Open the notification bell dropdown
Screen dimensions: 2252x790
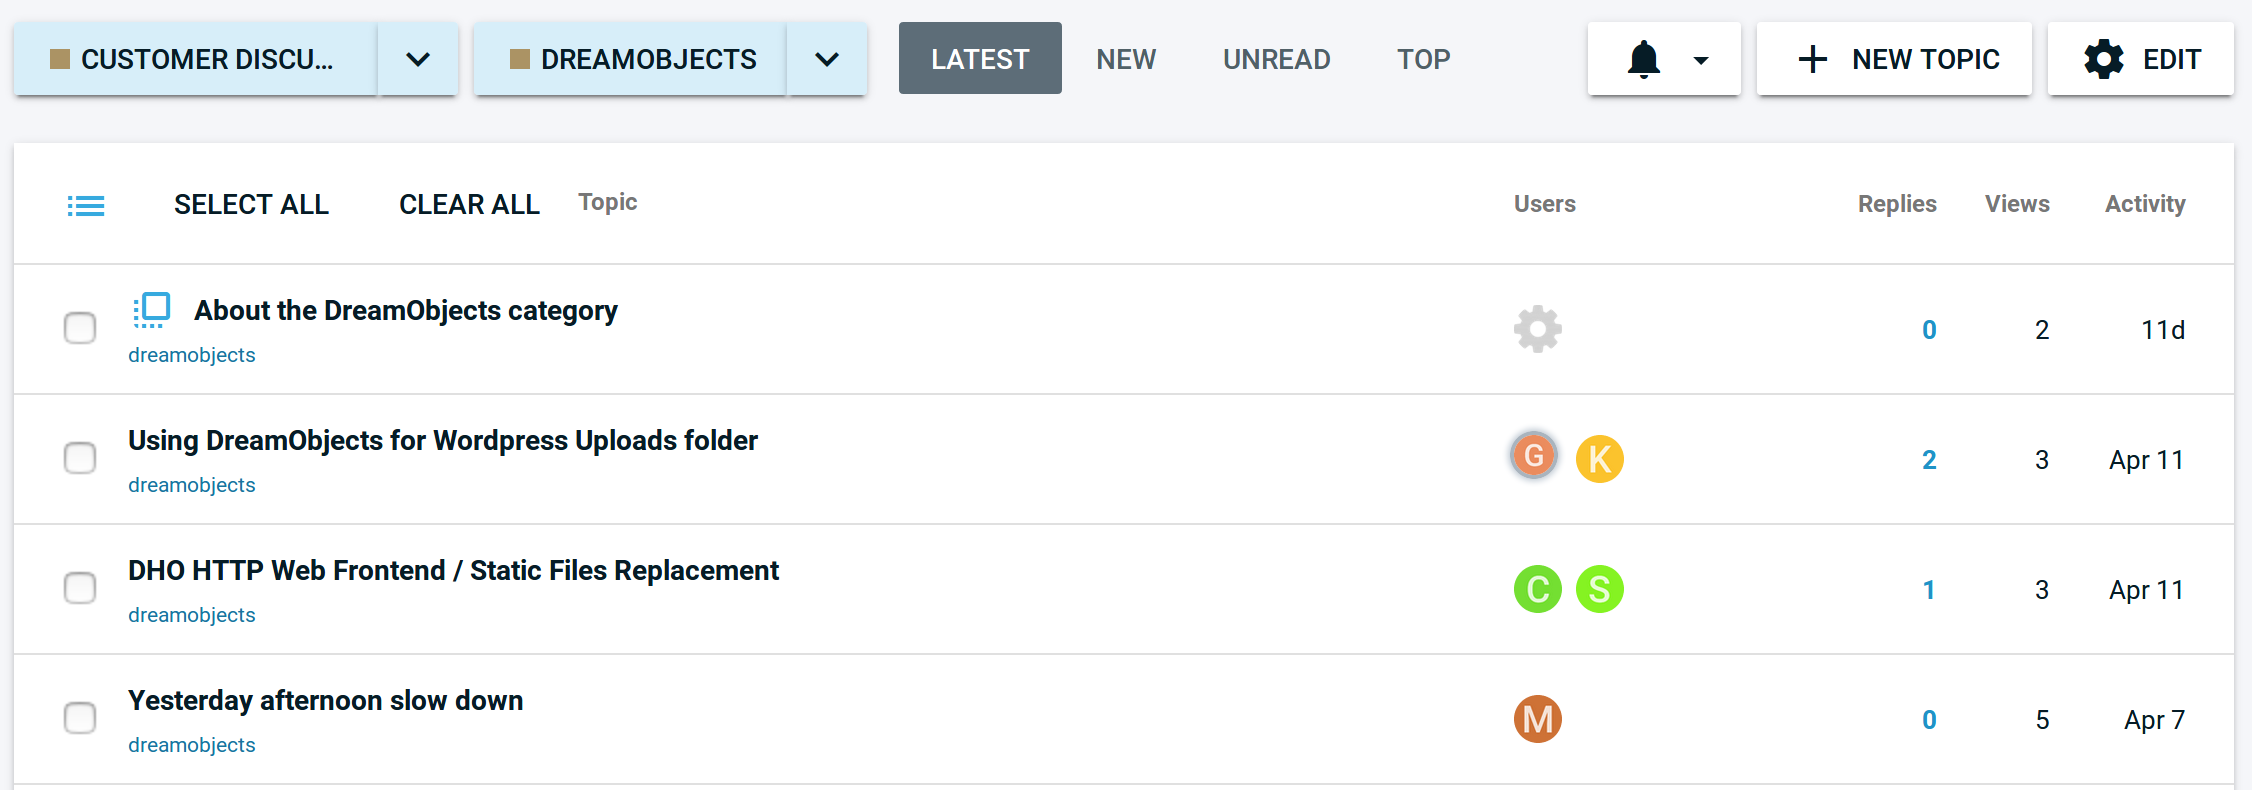coord(1664,60)
